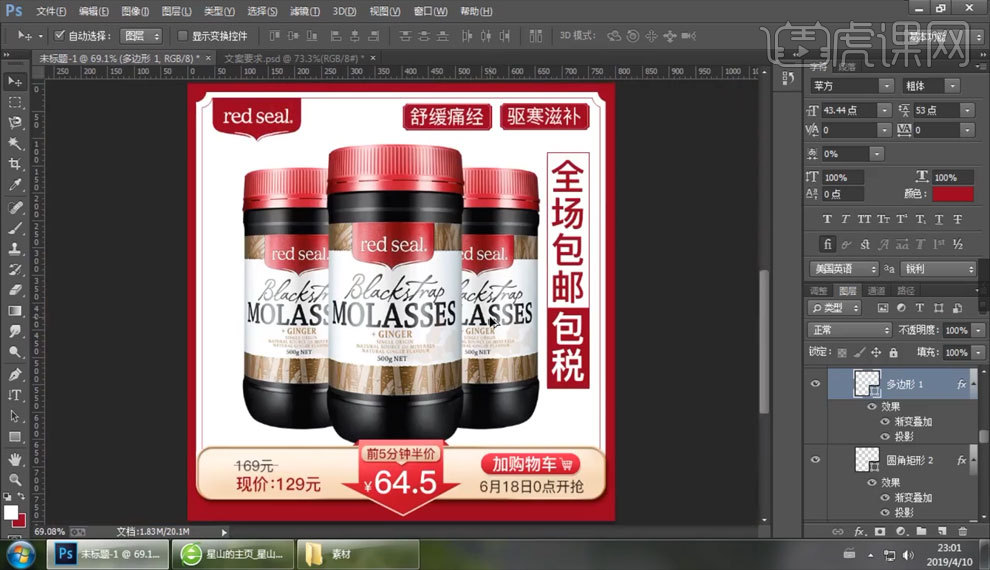990x570 pixels.
Task: Select the Gradient tool
Action: [x=15, y=311]
